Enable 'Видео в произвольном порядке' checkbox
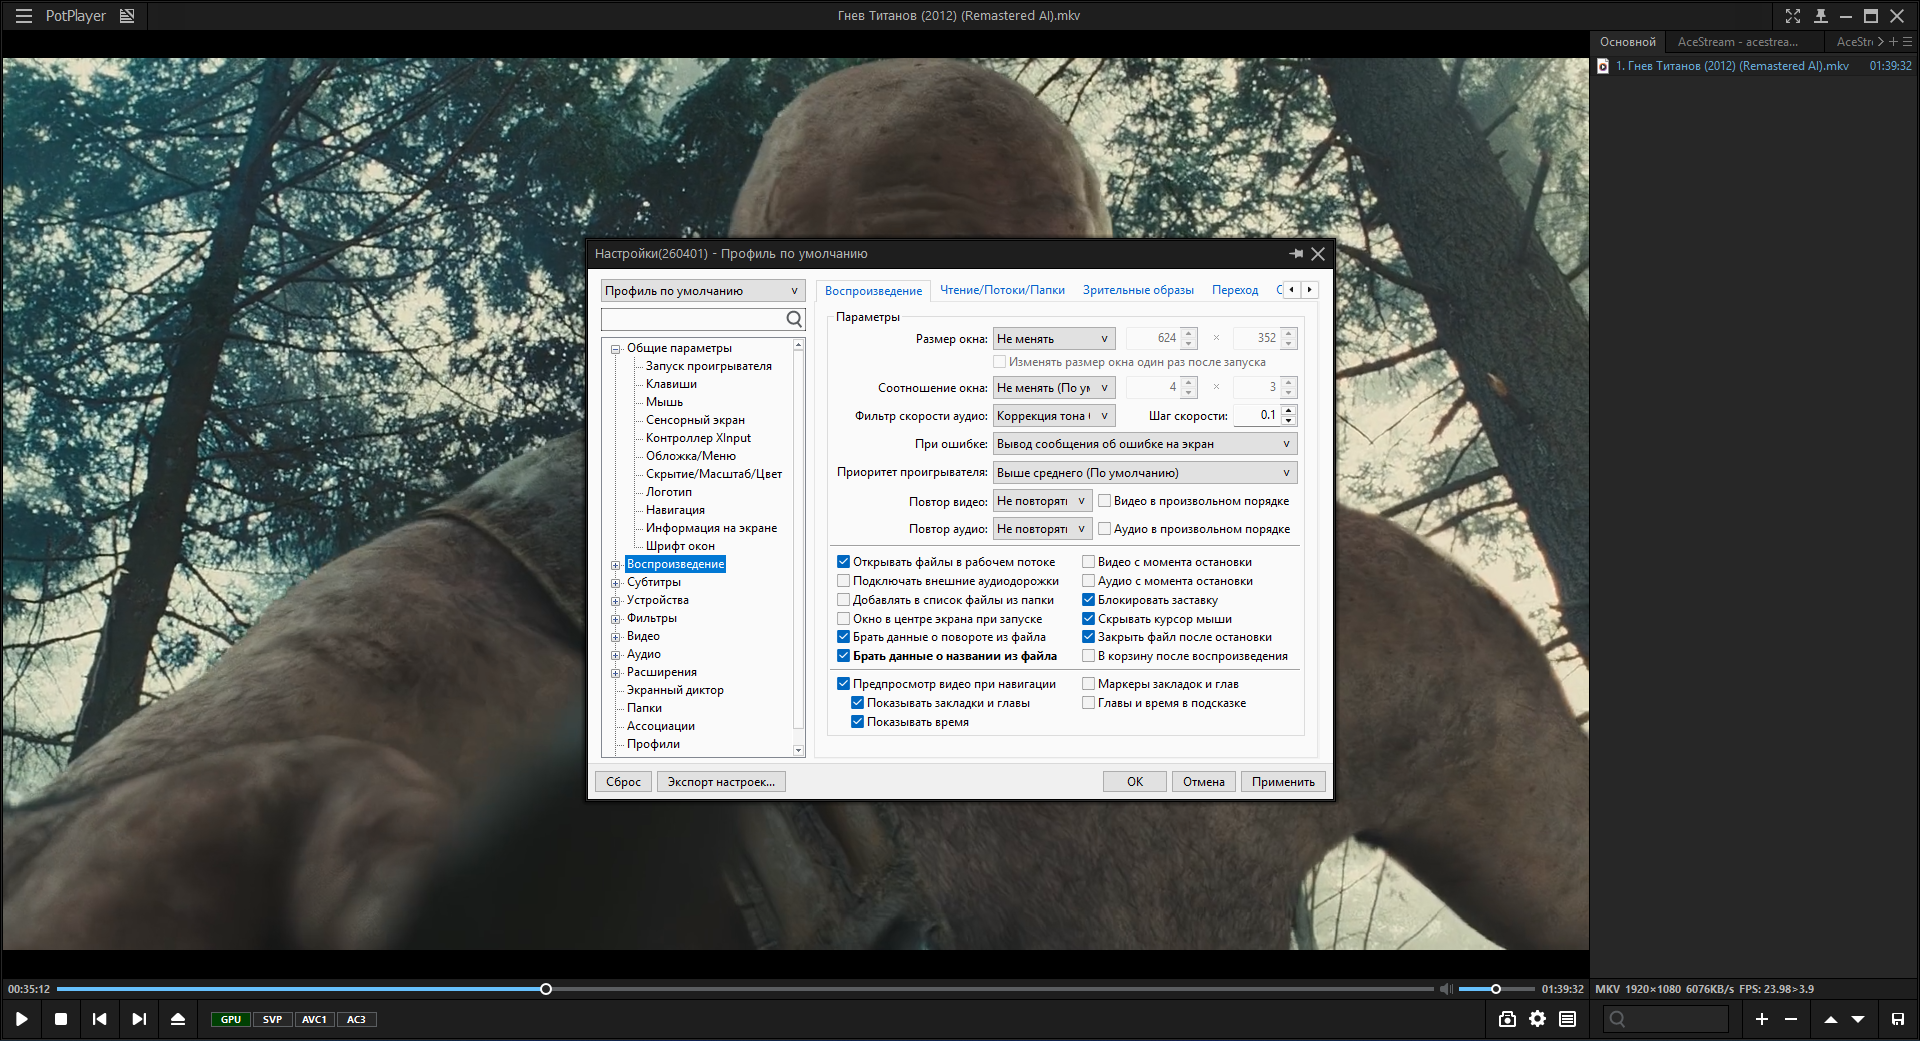 tap(1105, 501)
